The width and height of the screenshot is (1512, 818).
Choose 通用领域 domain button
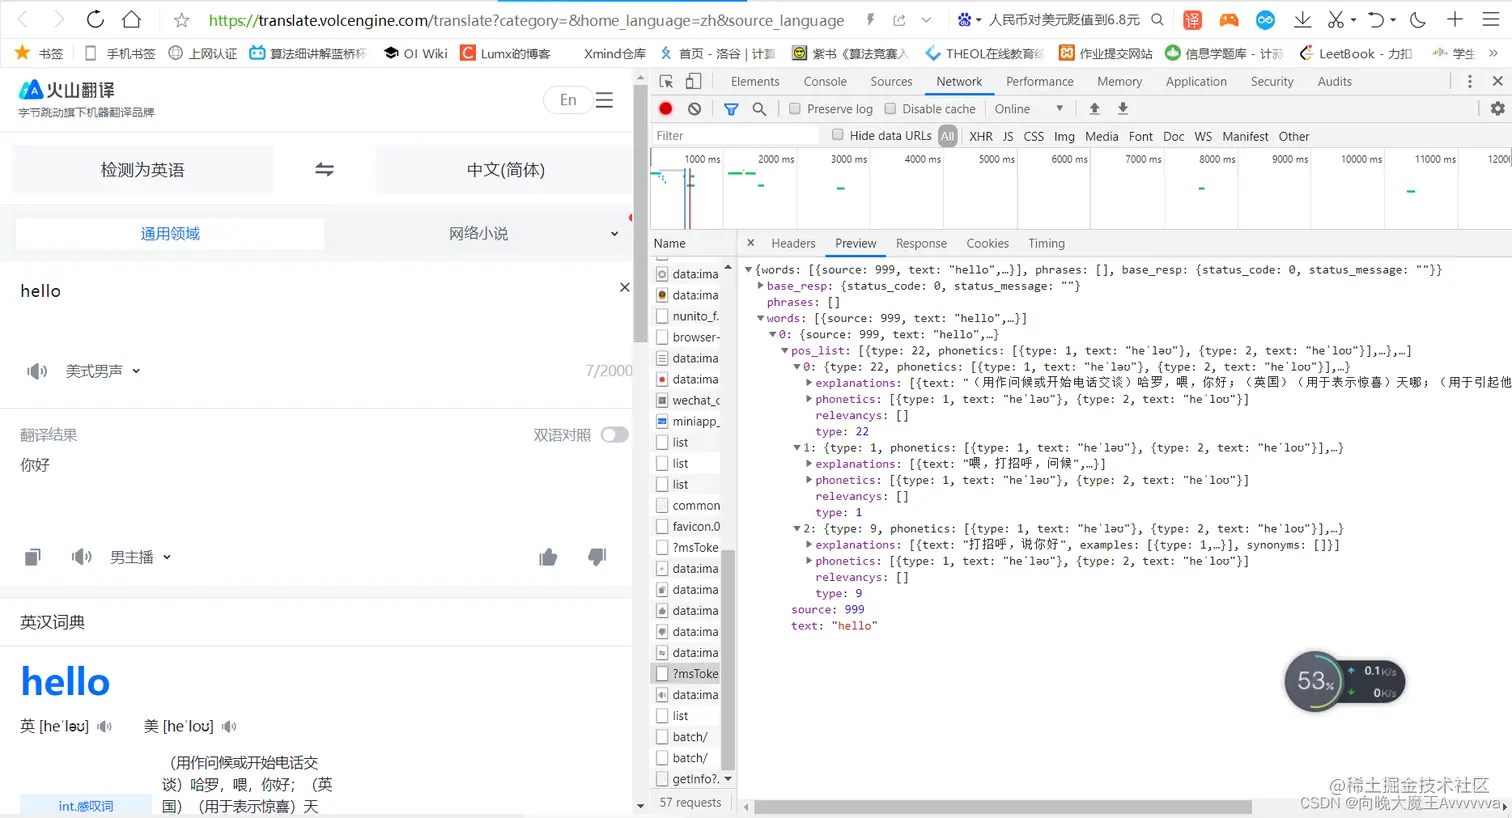[170, 234]
